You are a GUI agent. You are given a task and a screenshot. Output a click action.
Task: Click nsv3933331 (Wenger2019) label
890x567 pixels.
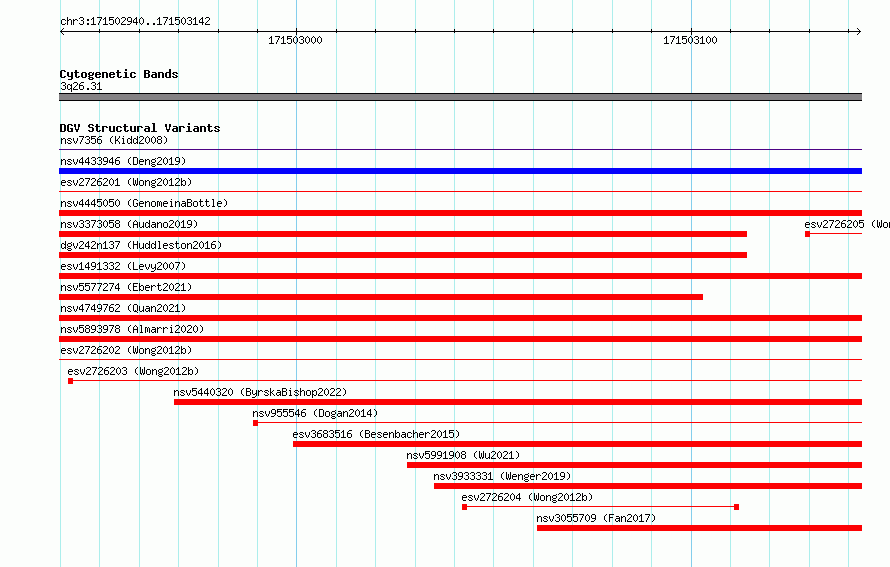[x=502, y=476]
